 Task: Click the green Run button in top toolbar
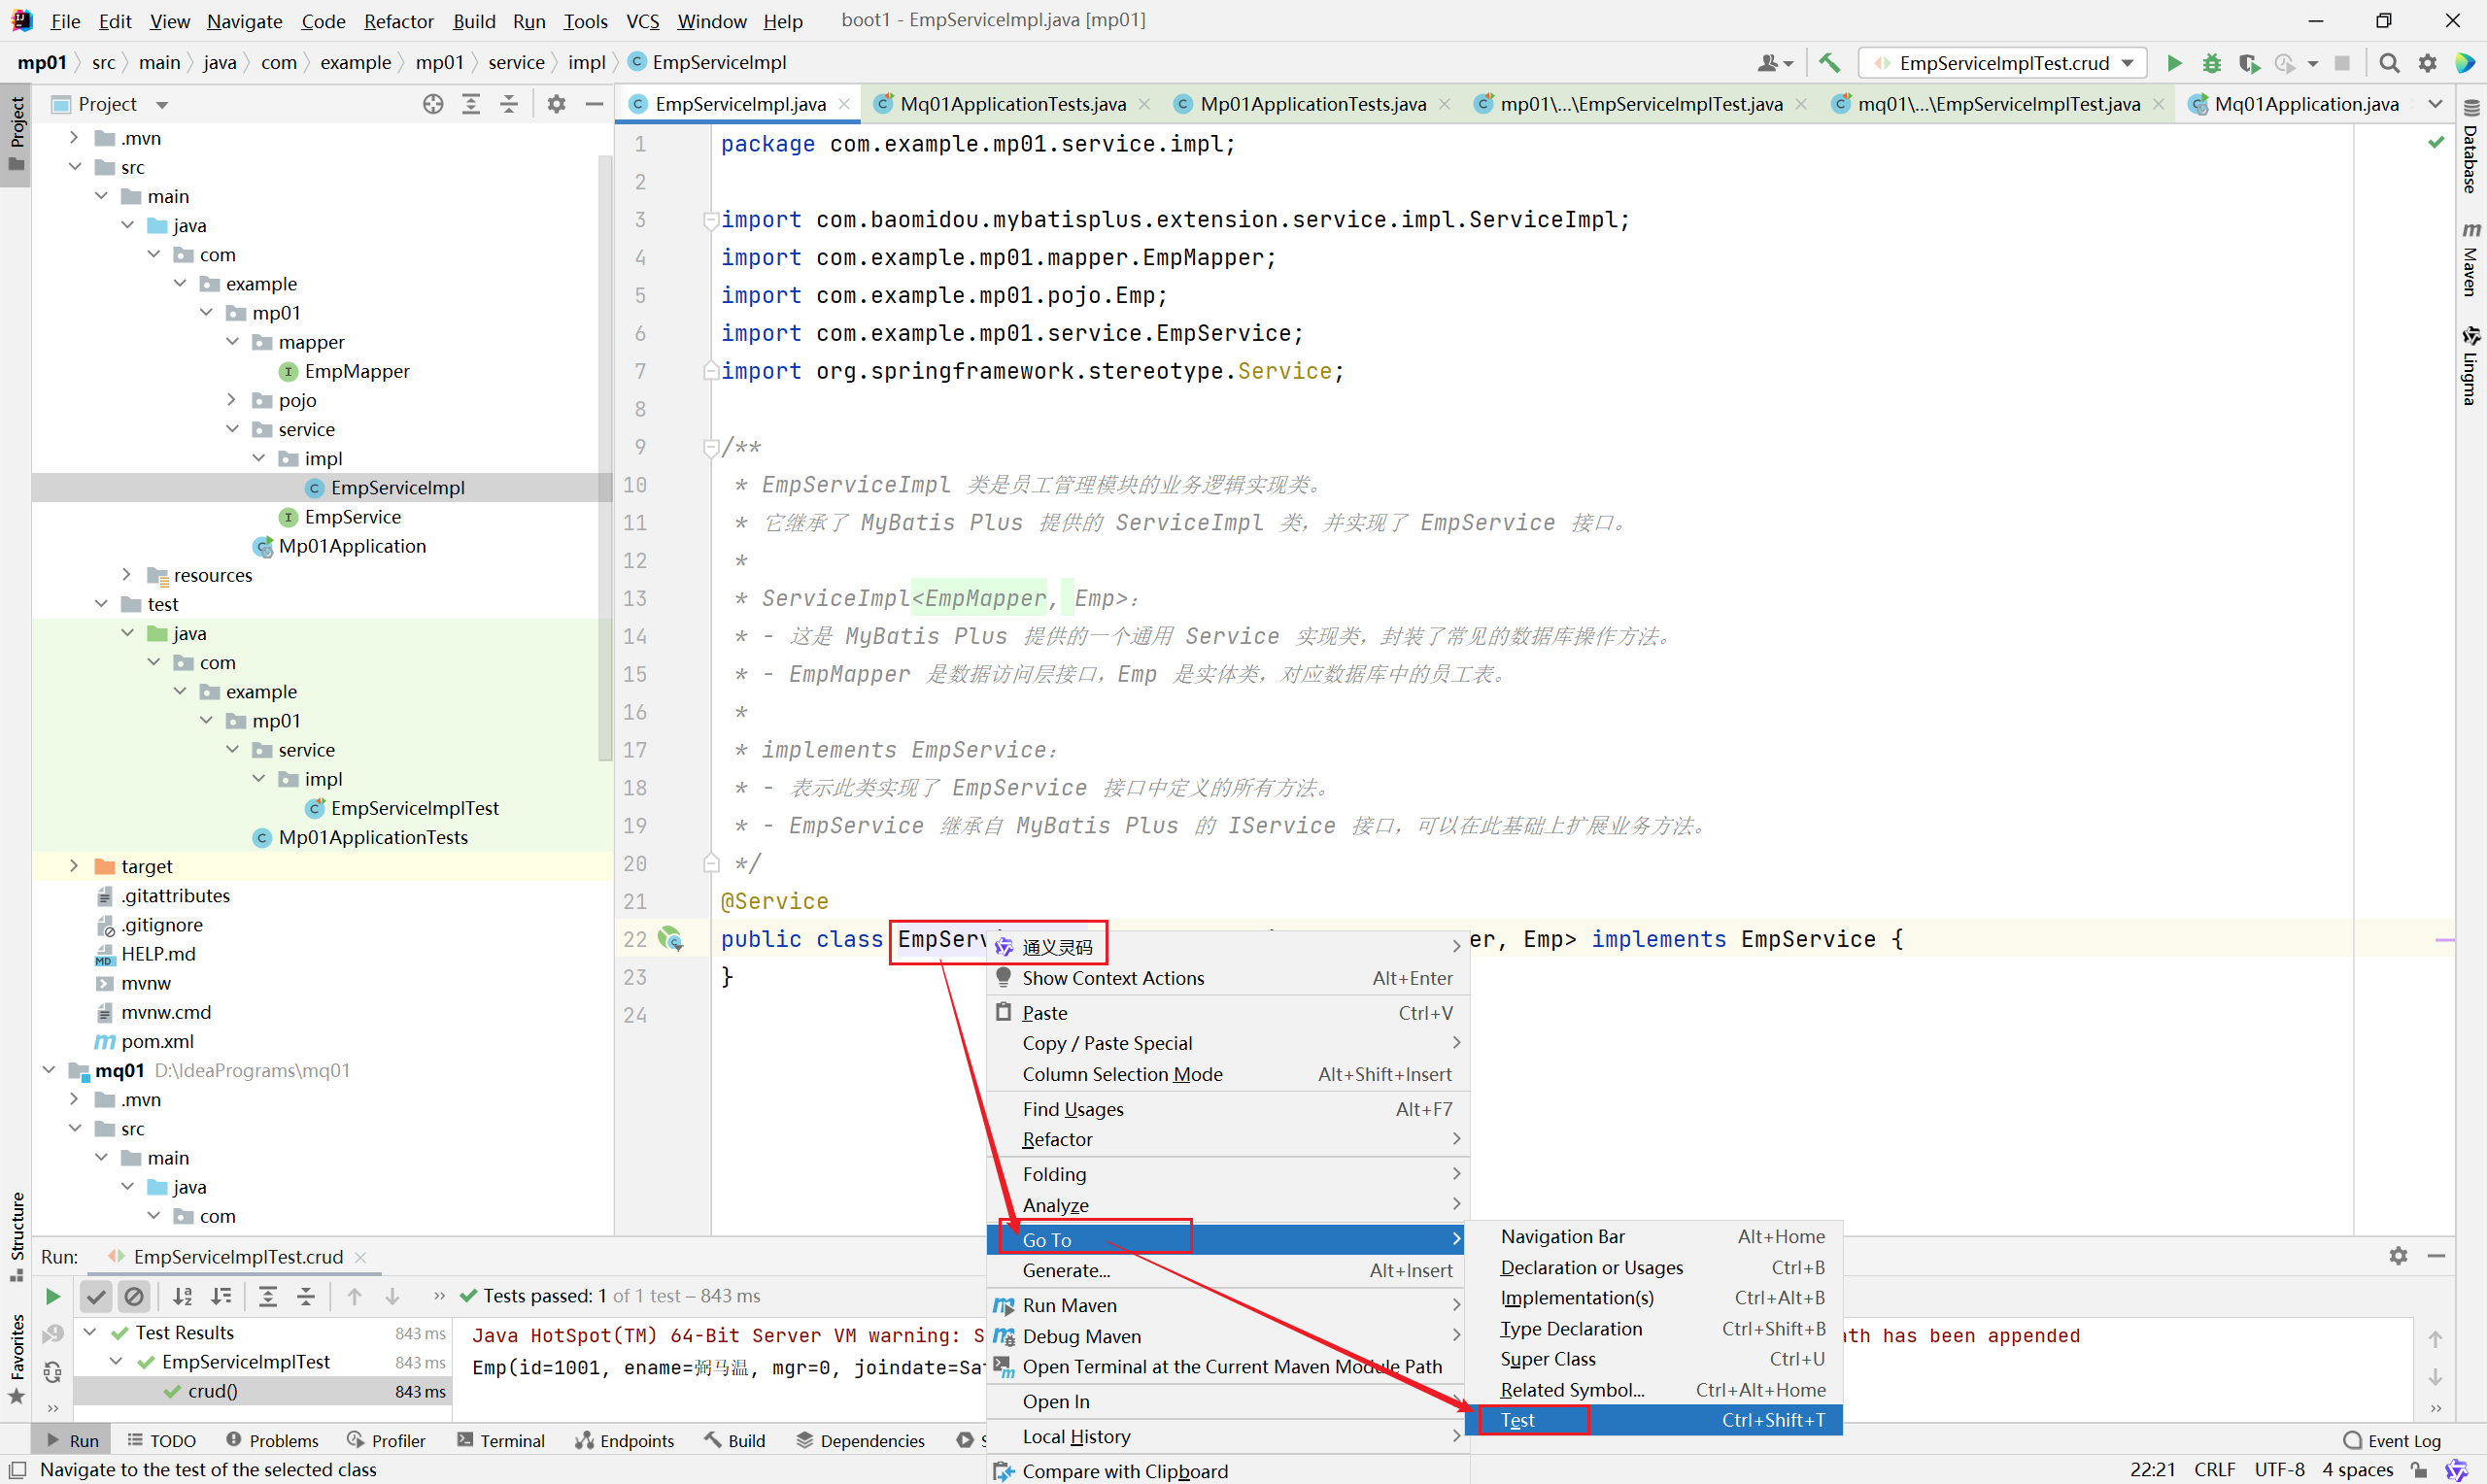tap(2173, 63)
